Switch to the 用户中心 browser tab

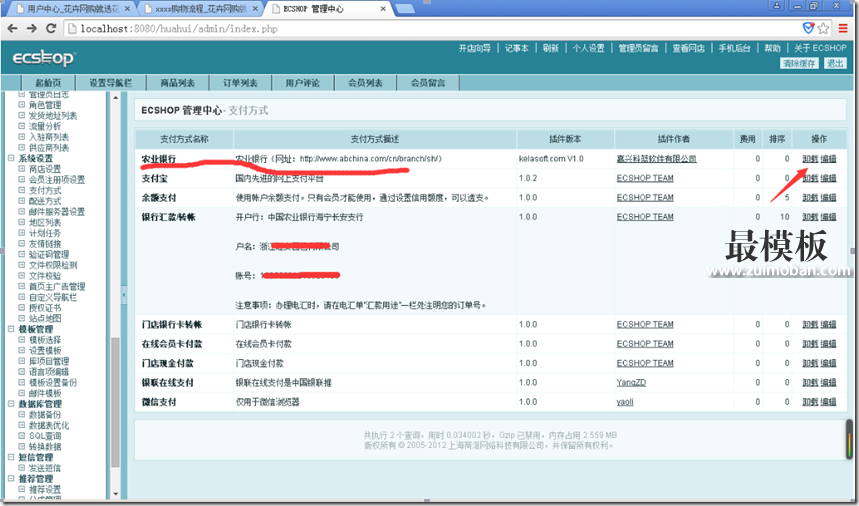(x=71, y=9)
